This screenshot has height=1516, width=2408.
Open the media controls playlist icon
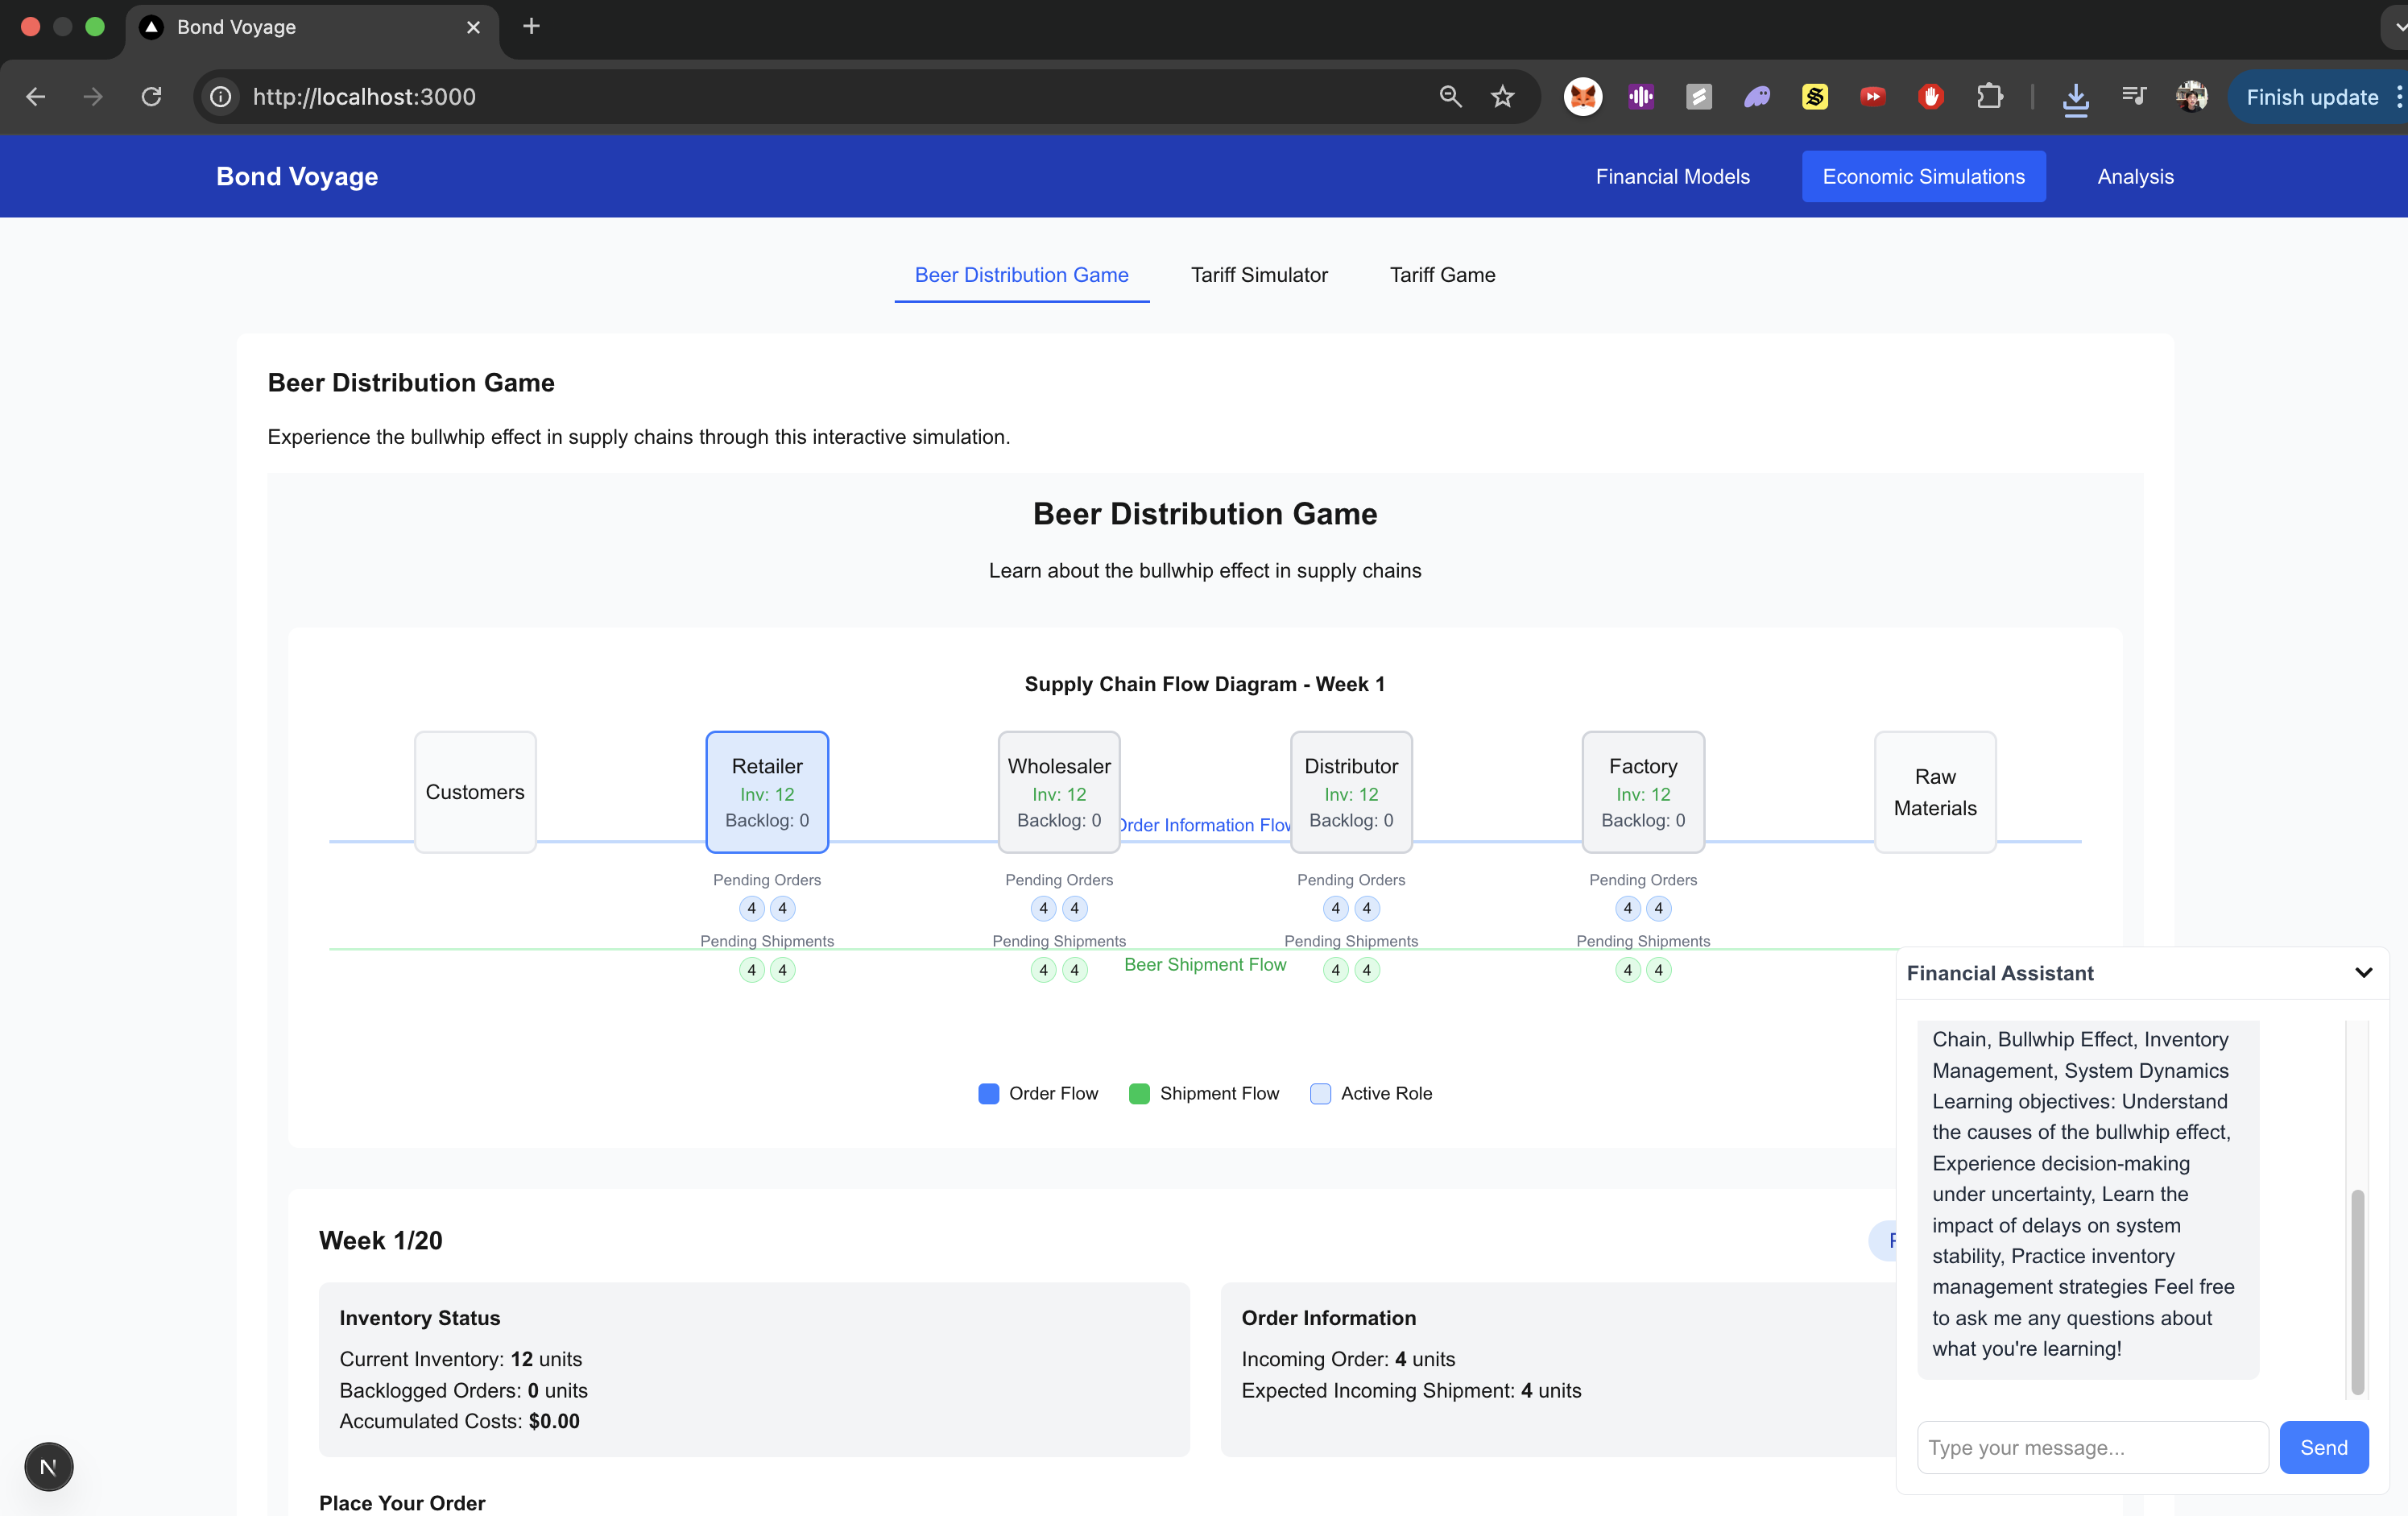pyautogui.click(x=2133, y=97)
